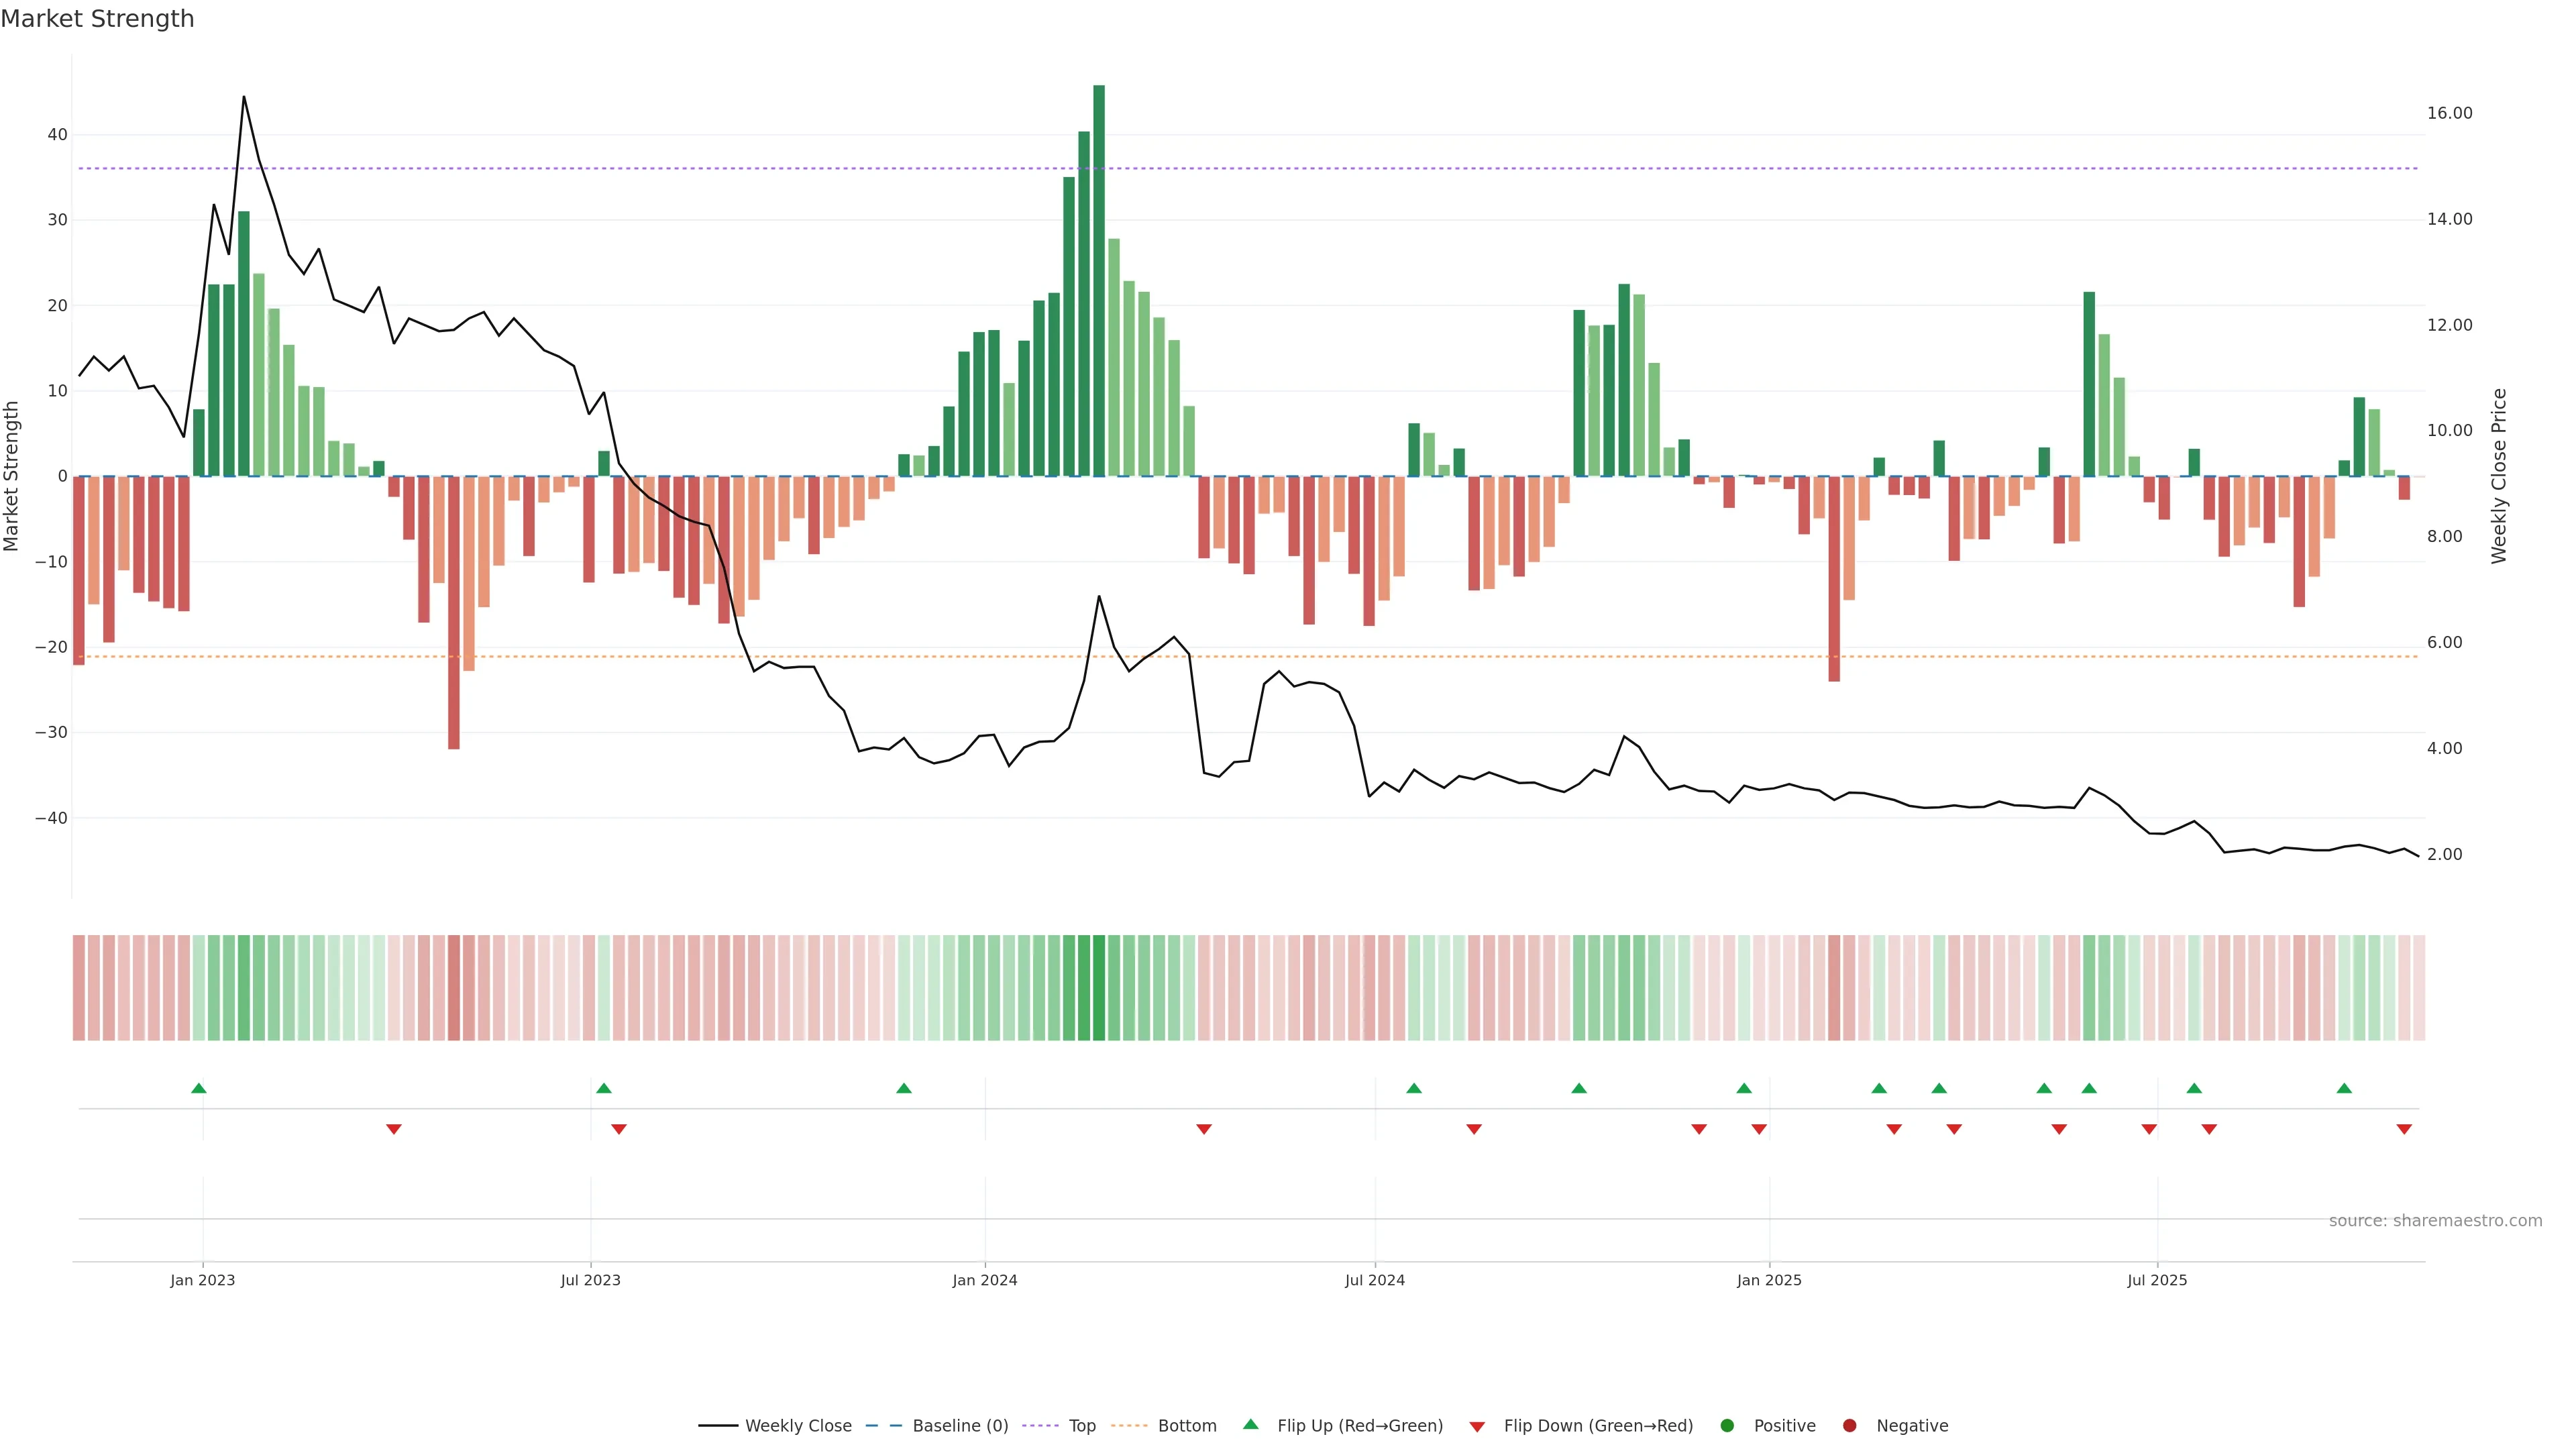This screenshot has height=1449, width=2576.
Task: Click the first red flip-down marker on the left
Action: 394,1129
